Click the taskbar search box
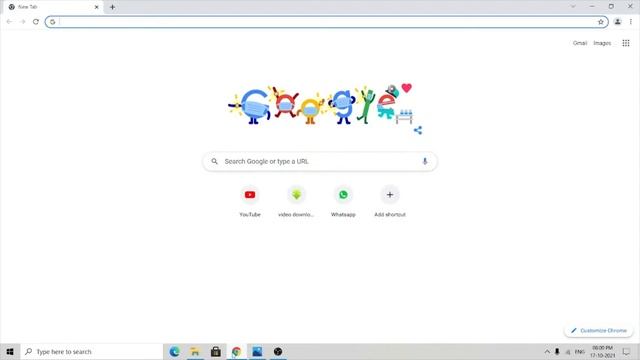Image resolution: width=640 pixels, height=360 pixels. click(91, 351)
